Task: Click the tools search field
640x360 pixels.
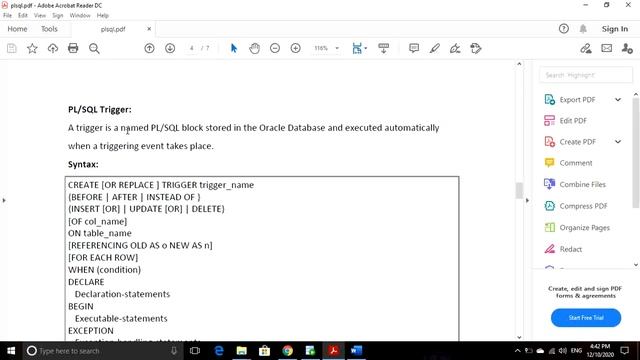Action: pos(586,75)
